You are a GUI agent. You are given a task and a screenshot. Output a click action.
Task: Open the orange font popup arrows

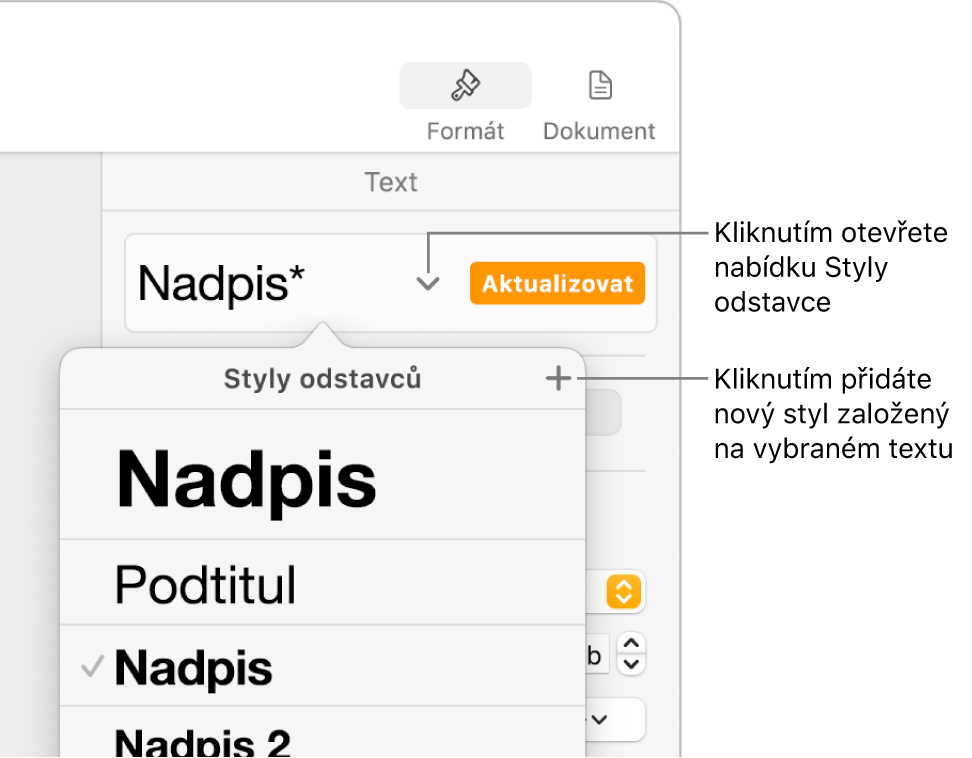click(x=624, y=591)
